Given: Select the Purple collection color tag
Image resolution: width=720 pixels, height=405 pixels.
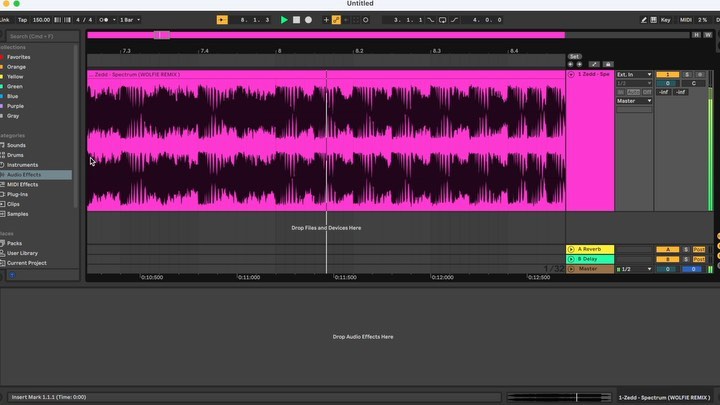Looking at the screenshot, I should point(16,106).
